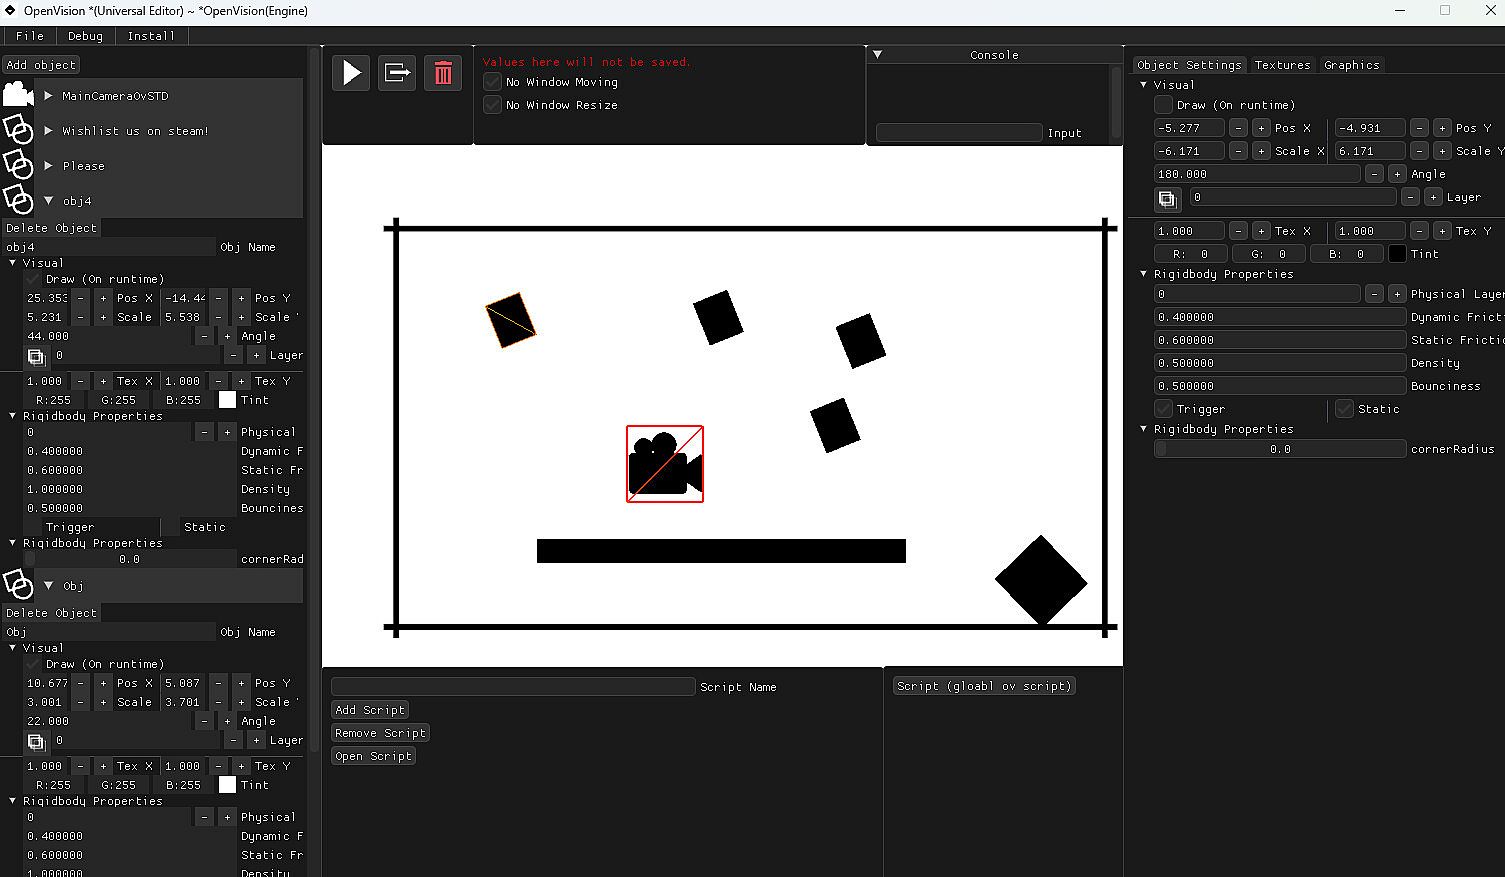
Task: Click the MainCameraOvSTD camera icon
Action: pos(18,95)
